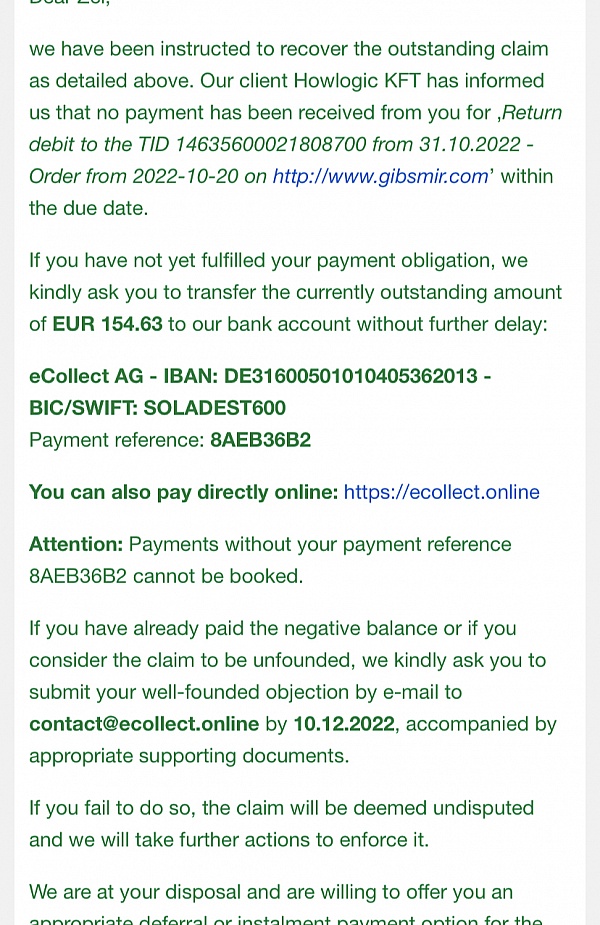Click the TID number 14635600021808700
Image resolution: width=600 pixels, height=925 pixels.
pyautogui.click(x=271, y=145)
